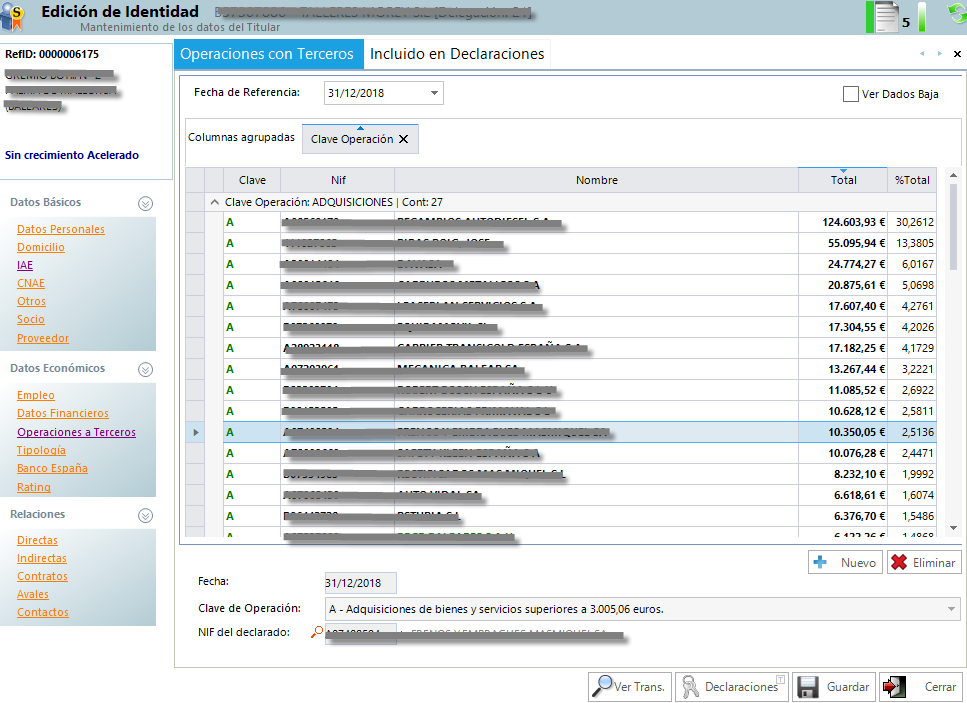Open Contratos link

(x=42, y=577)
